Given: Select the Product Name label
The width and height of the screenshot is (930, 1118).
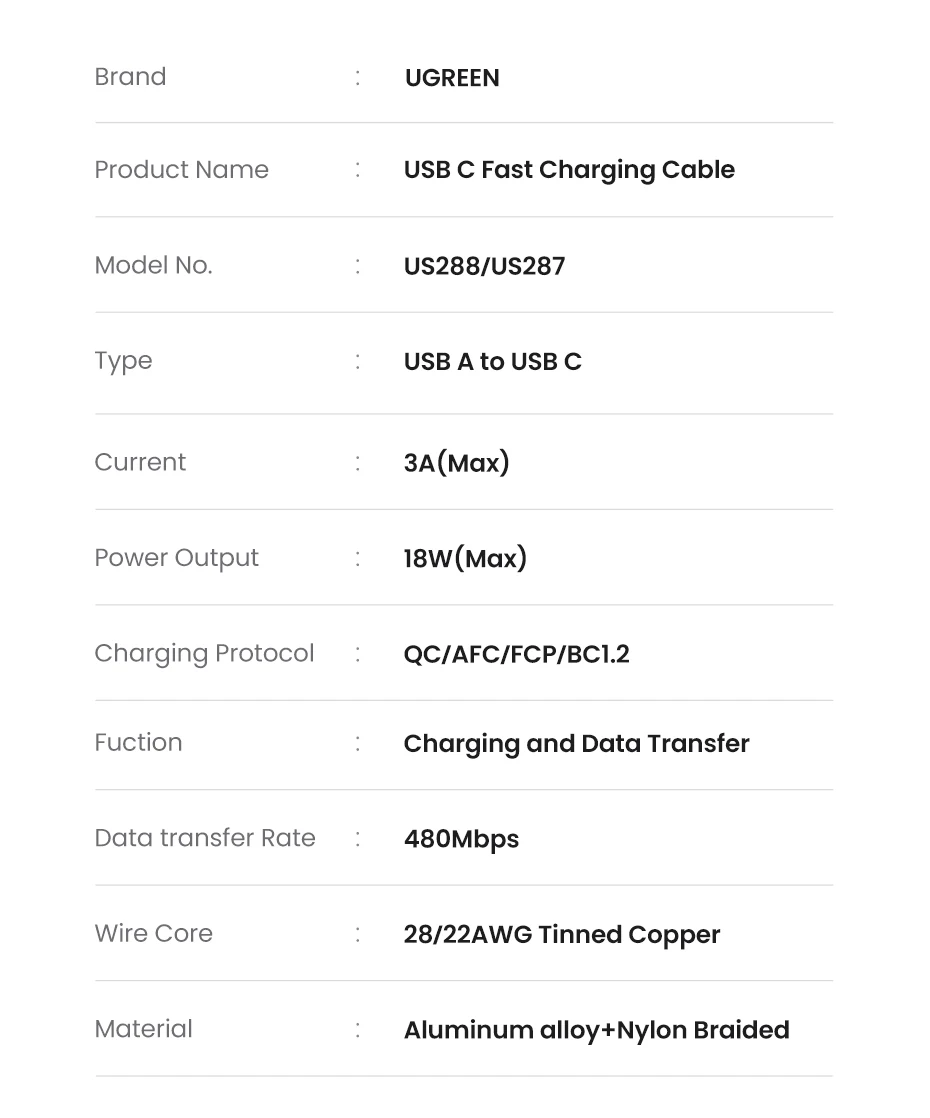Looking at the screenshot, I should click(x=181, y=170).
